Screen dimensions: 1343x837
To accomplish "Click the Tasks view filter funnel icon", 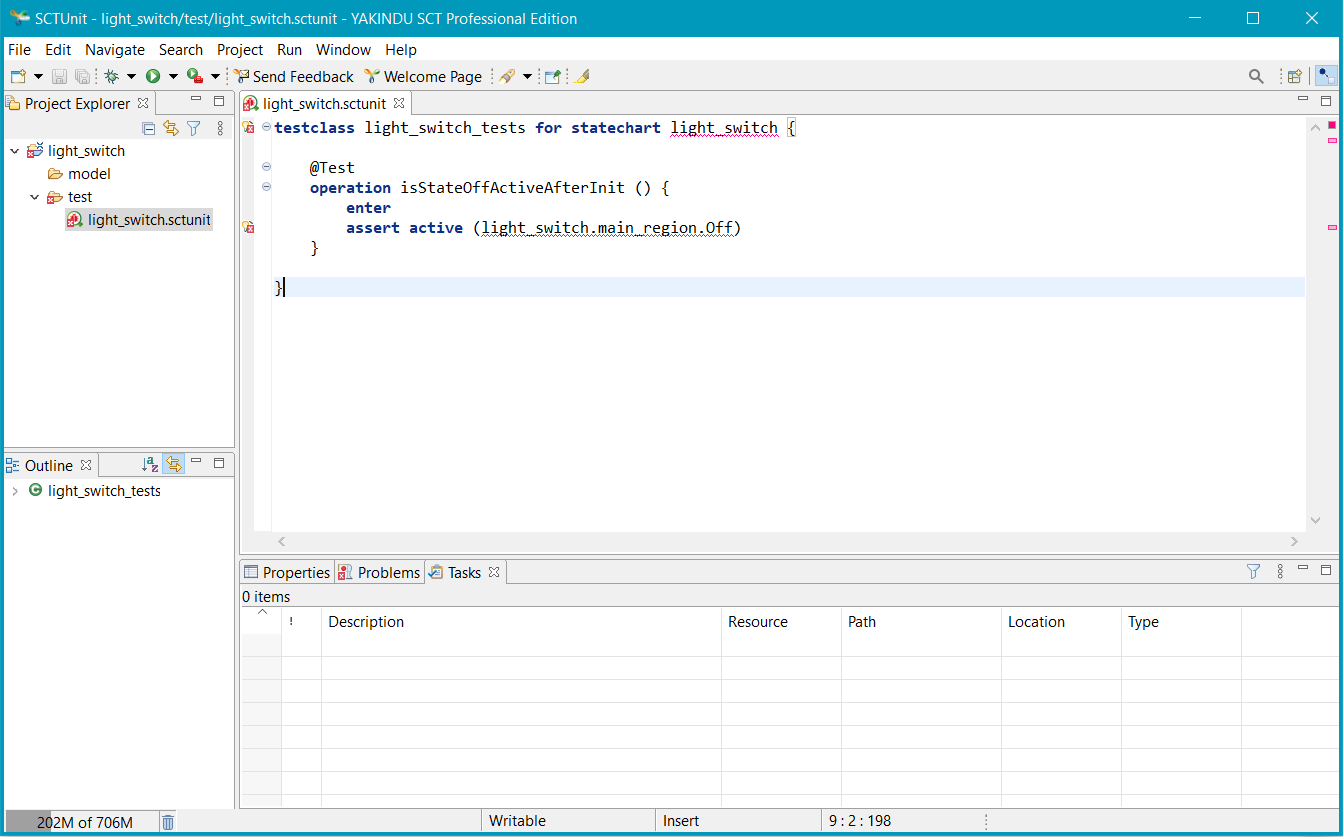I will tap(1253, 572).
